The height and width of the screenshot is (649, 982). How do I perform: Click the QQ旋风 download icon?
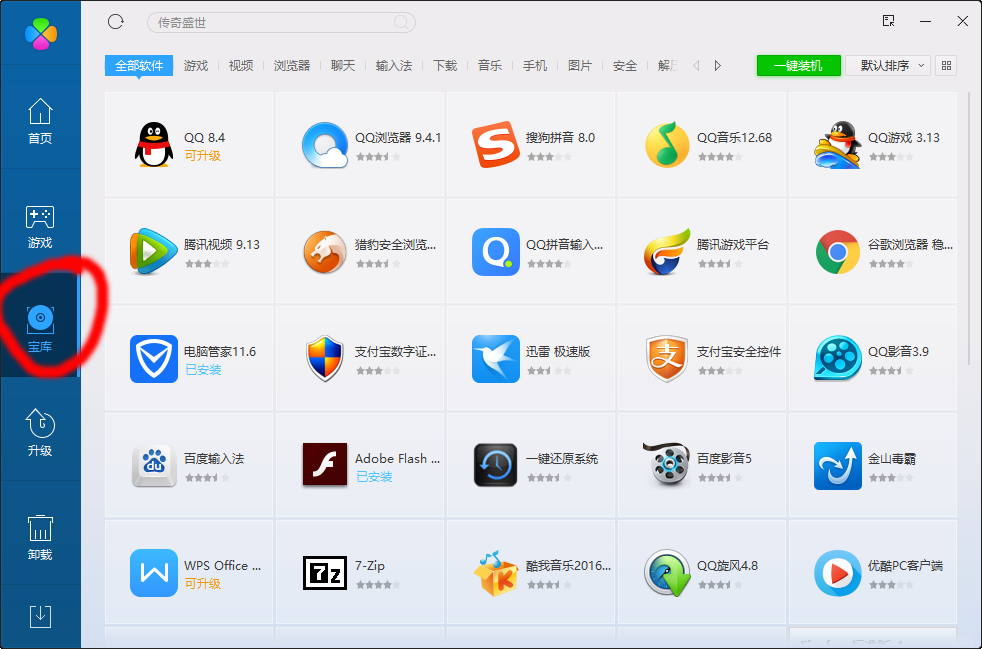pyautogui.click(x=666, y=573)
